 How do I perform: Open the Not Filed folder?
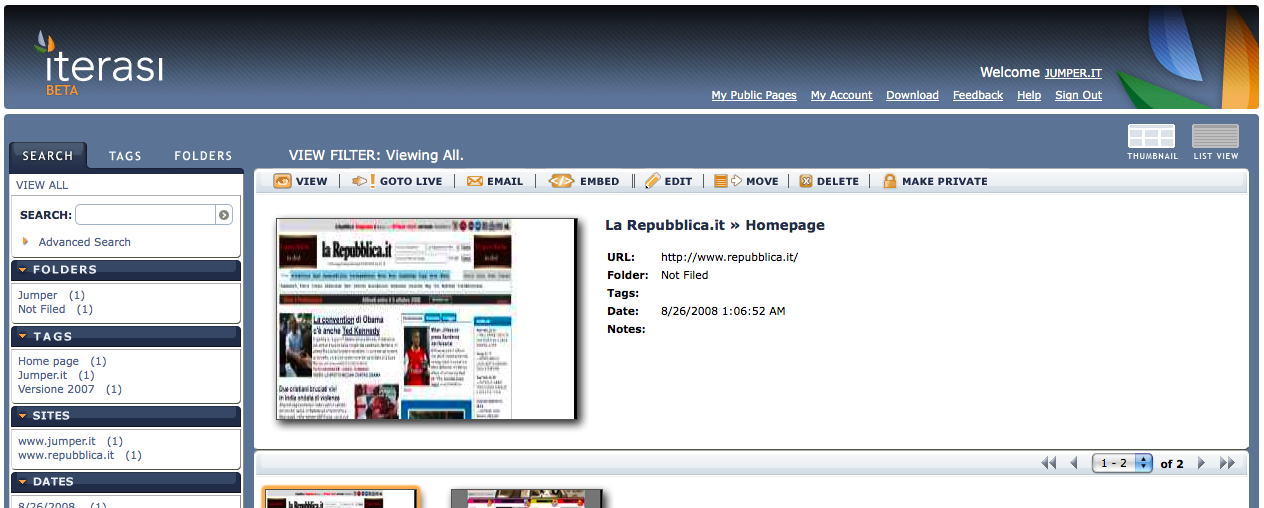tap(42, 309)
